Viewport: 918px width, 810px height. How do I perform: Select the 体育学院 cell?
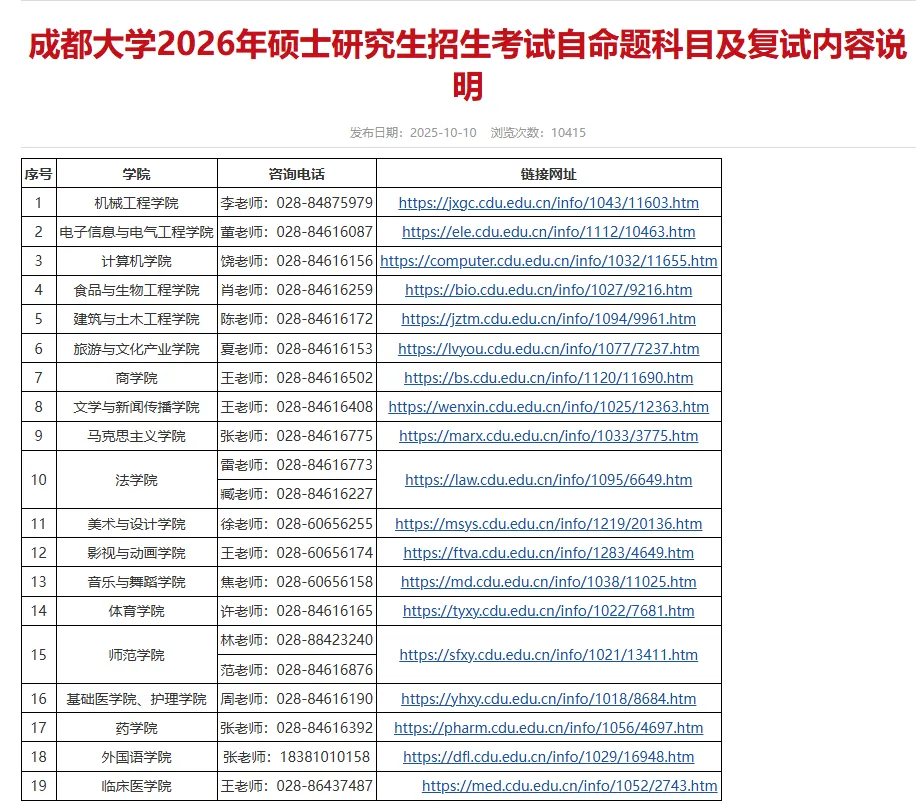point(136,611)
